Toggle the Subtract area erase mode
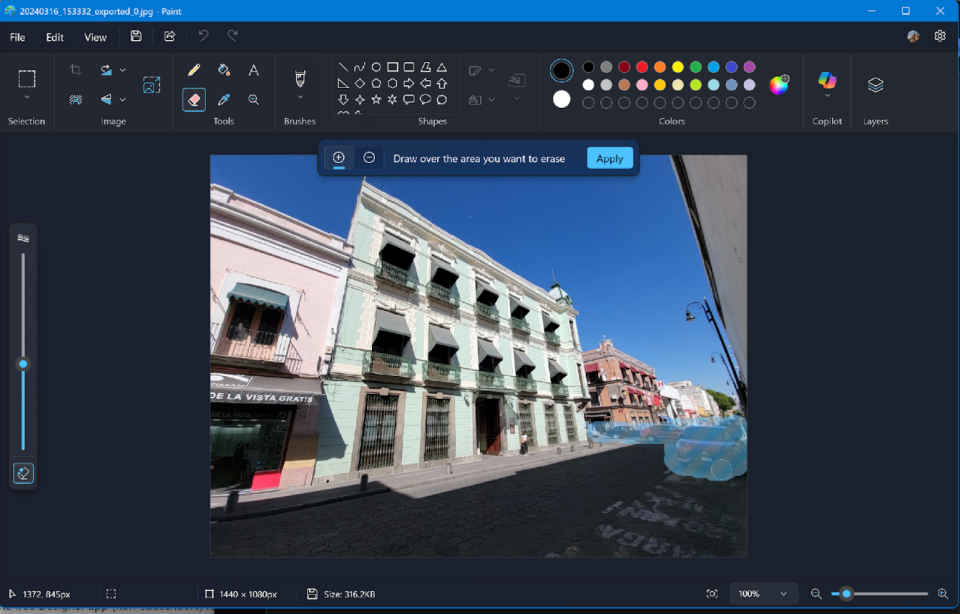 point(368,157)
